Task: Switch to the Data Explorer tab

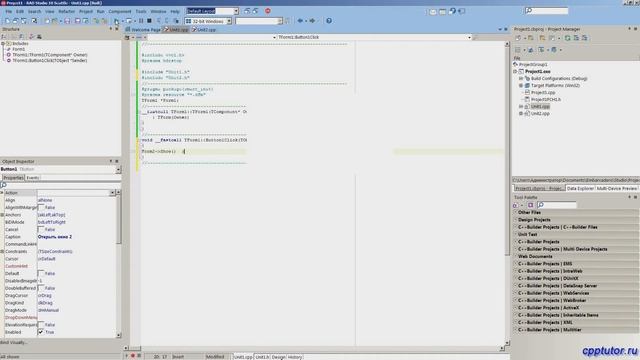Action: 580,188
